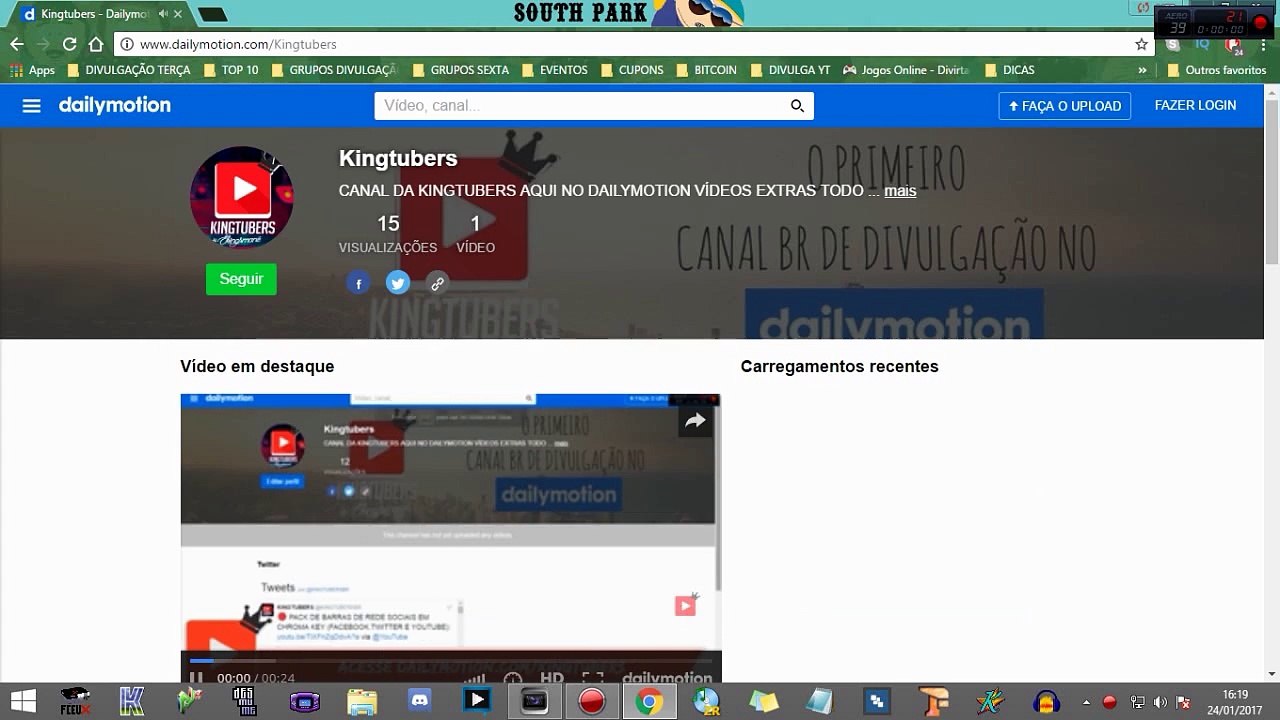The height and width of the screenshot is (720, 1280).
Task: Open the DICAS bookmark folder
Action: [1009, 70]
